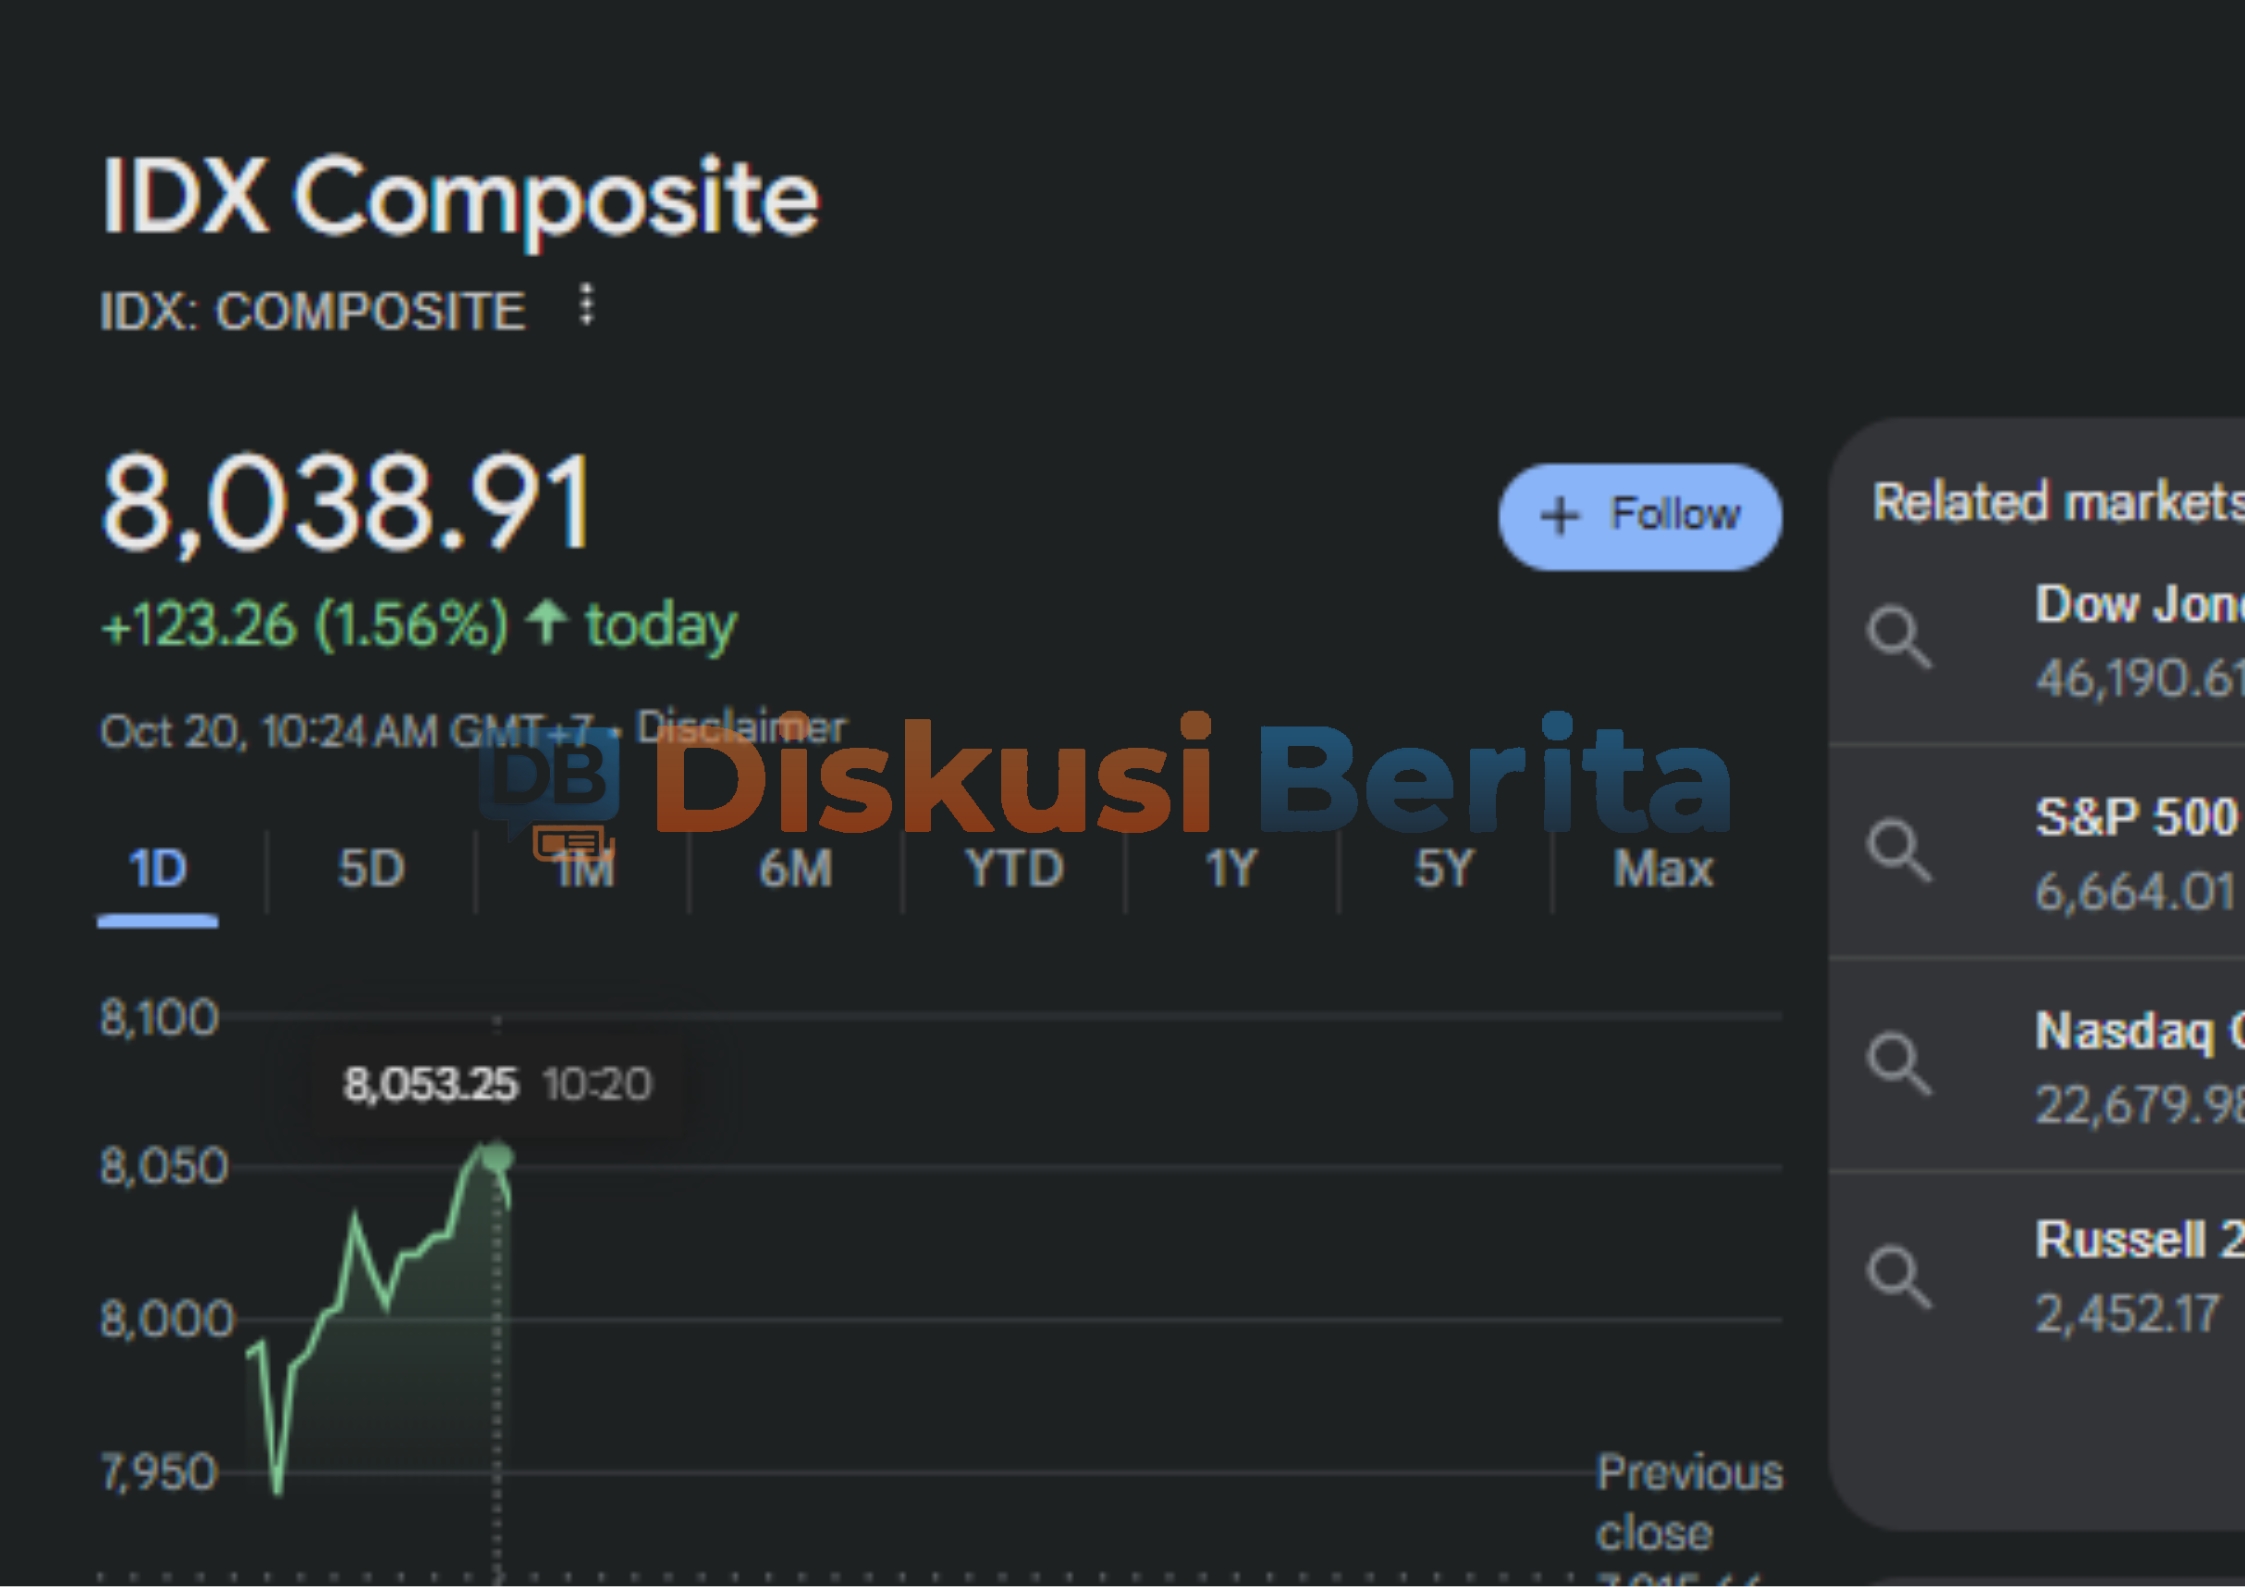Select the YTD range tab
The height and width of the screenshot is (1587, 2245).
tap(1013, 868)
